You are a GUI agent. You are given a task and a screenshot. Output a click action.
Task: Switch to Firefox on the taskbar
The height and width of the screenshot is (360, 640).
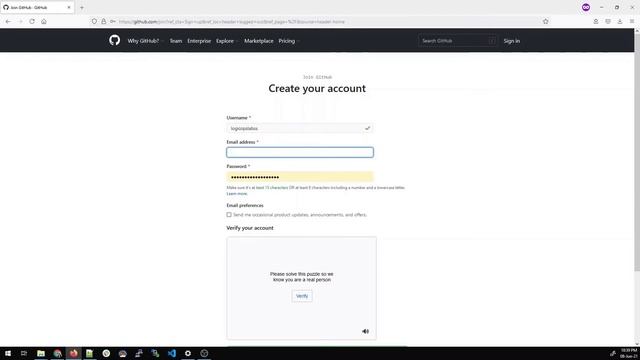click(x=73, y=353)
